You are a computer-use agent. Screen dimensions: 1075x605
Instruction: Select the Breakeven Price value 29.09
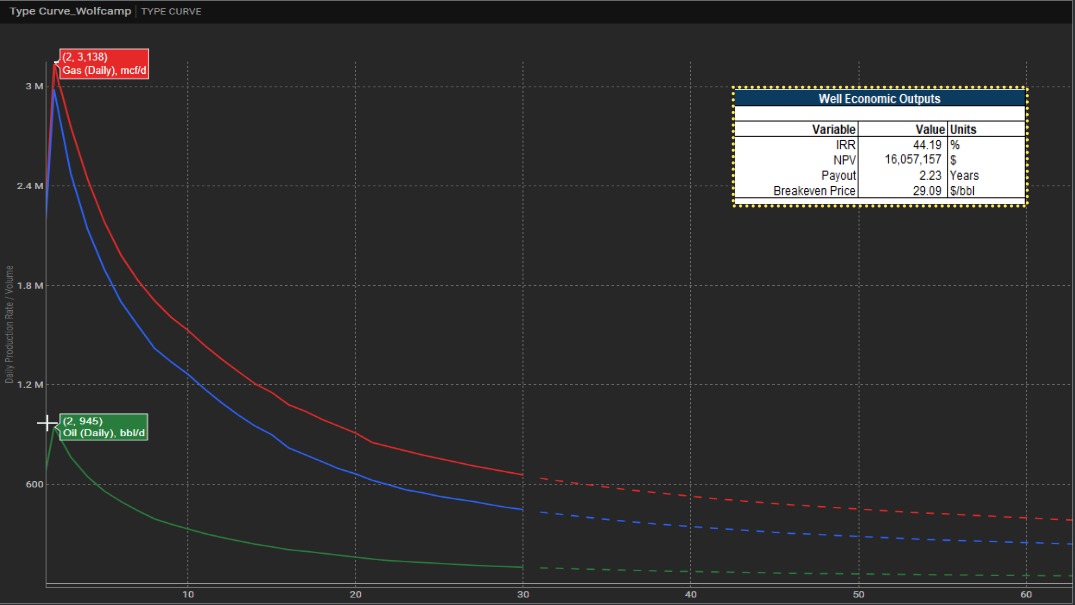[x=927, y=191]
